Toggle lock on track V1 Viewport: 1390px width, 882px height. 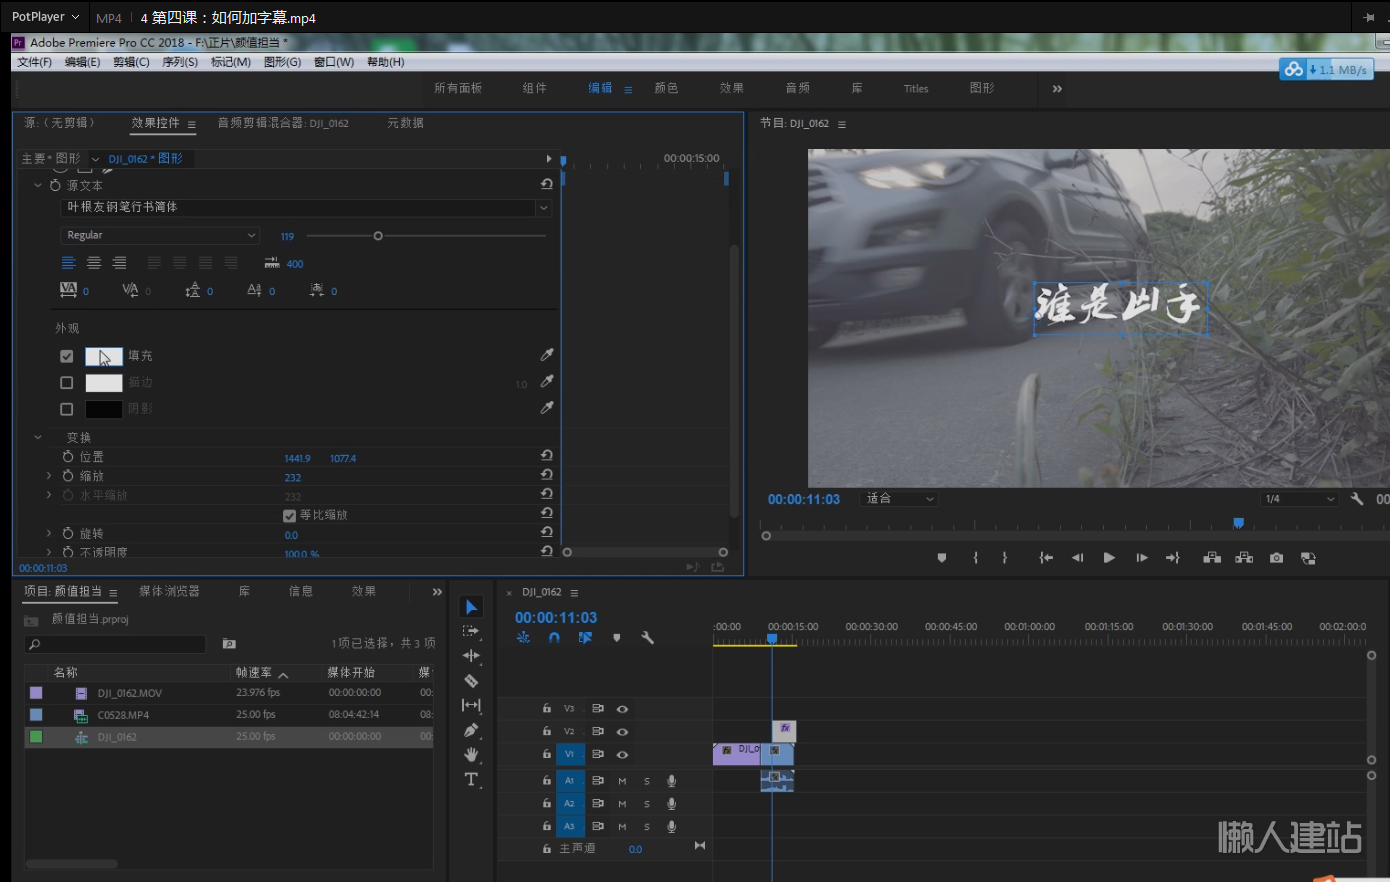(546, 754)
